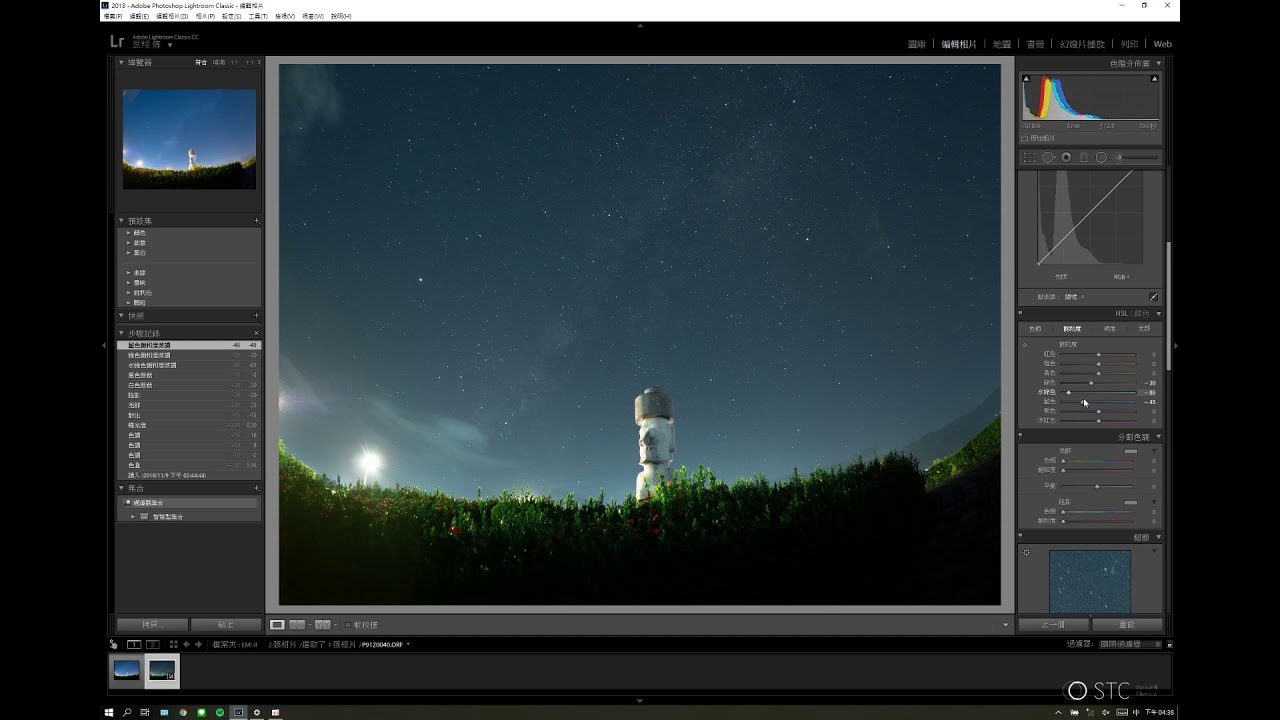1280x720 pixels.
Task: Show all HSL adjustments tab
Action: 1144,329
